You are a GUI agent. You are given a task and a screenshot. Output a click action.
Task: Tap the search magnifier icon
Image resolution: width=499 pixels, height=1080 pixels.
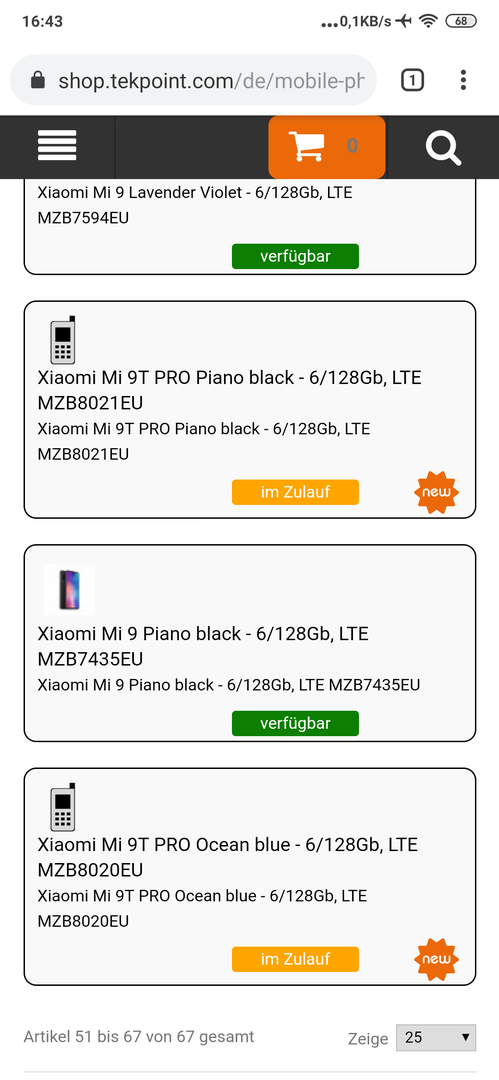(443, 147)
